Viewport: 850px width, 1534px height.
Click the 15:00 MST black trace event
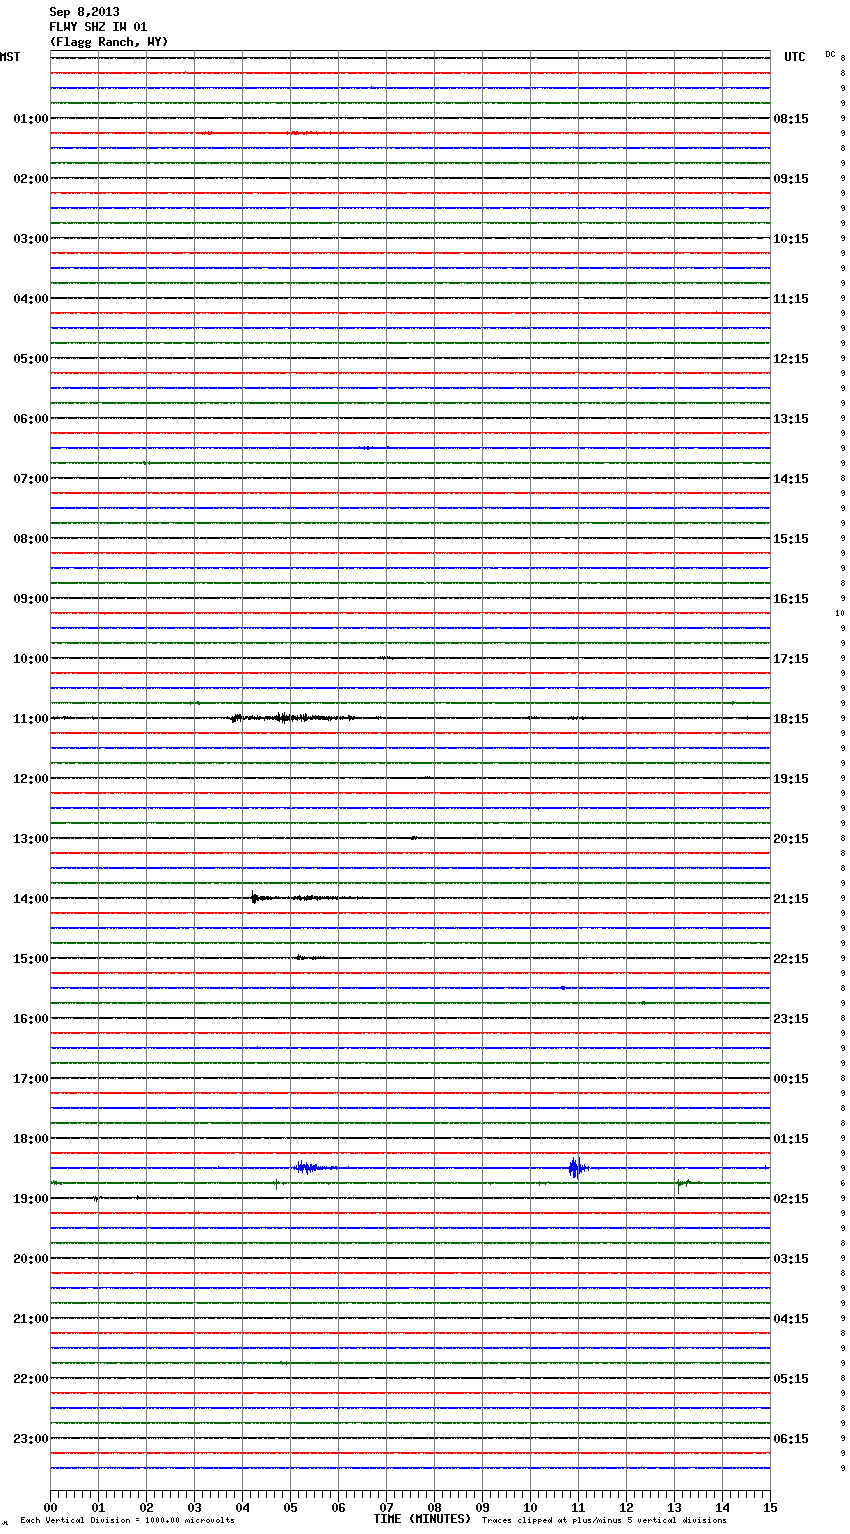305,958
